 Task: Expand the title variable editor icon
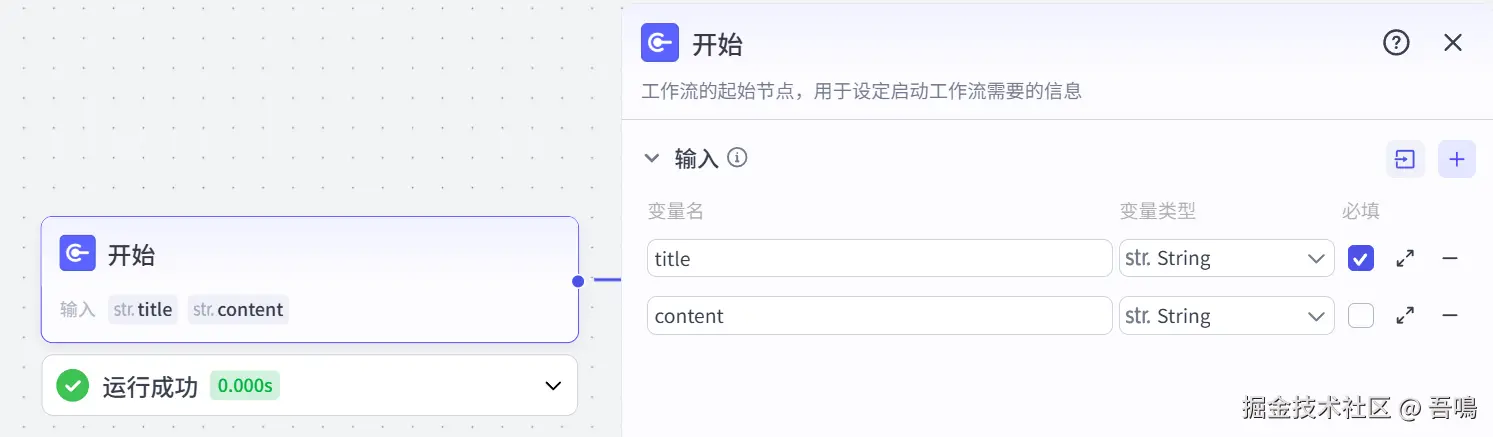pos(1405,258)
